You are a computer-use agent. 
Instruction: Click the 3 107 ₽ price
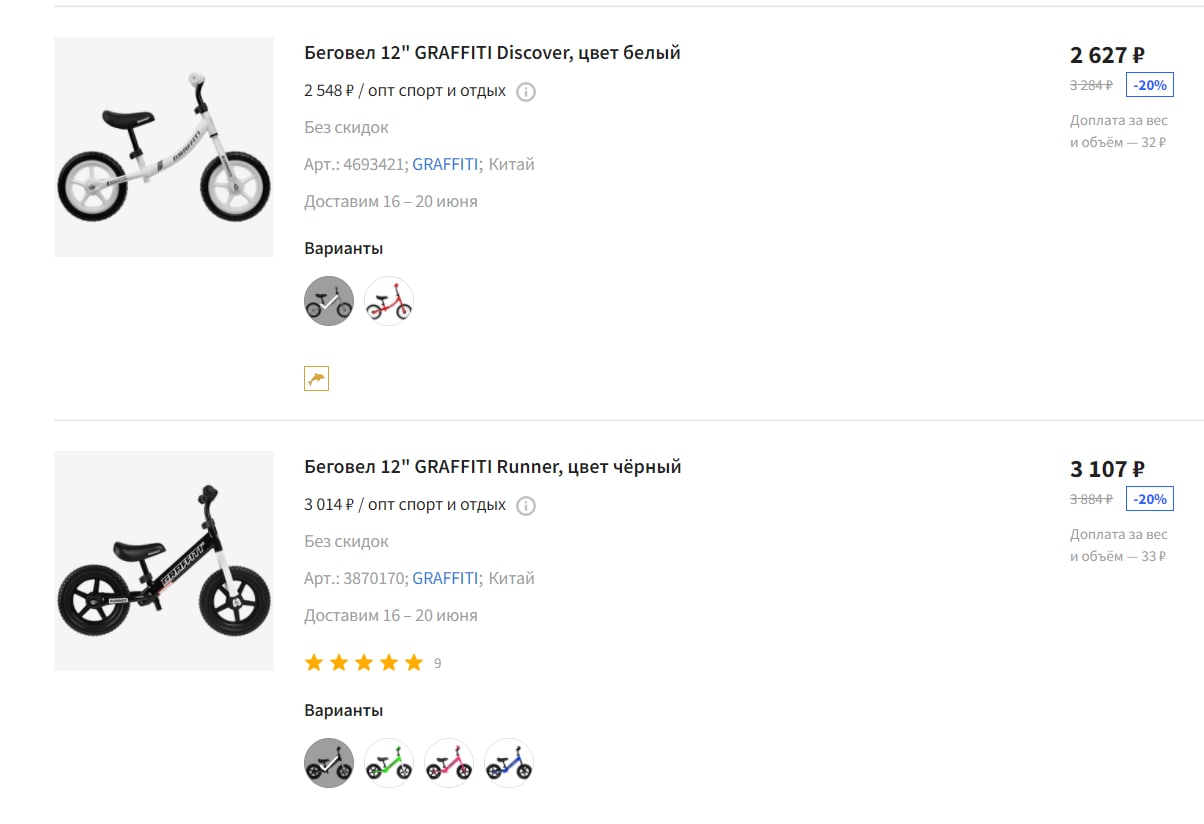click(1107, 469)
